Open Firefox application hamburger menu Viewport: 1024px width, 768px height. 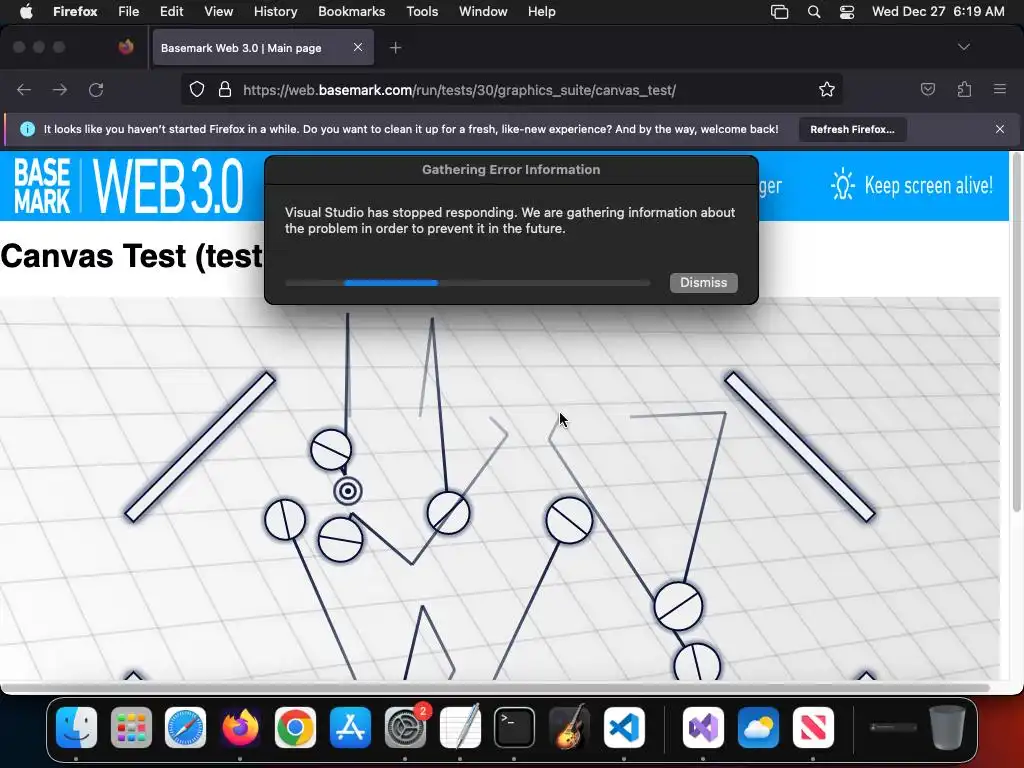[1000, 89]
